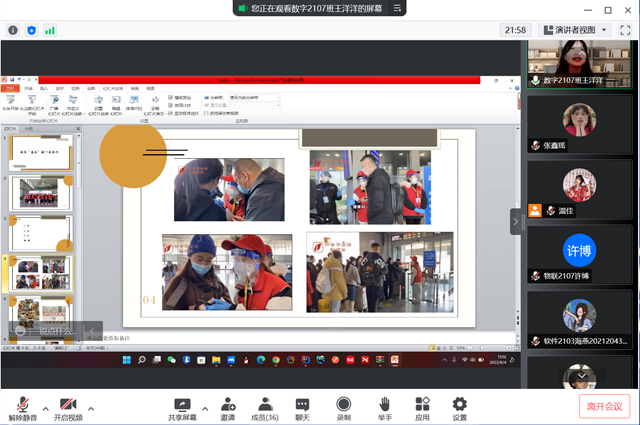Click 数字2107班王洋洋 presenter video tile

tap(579, 63)
